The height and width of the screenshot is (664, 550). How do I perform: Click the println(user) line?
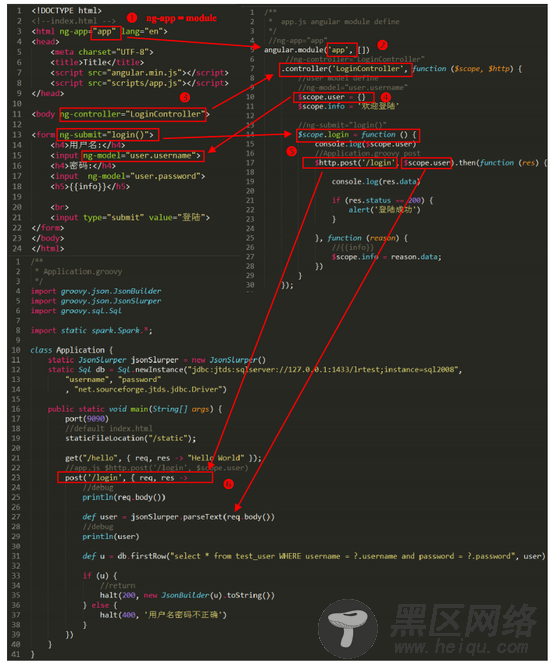point(111,537)
